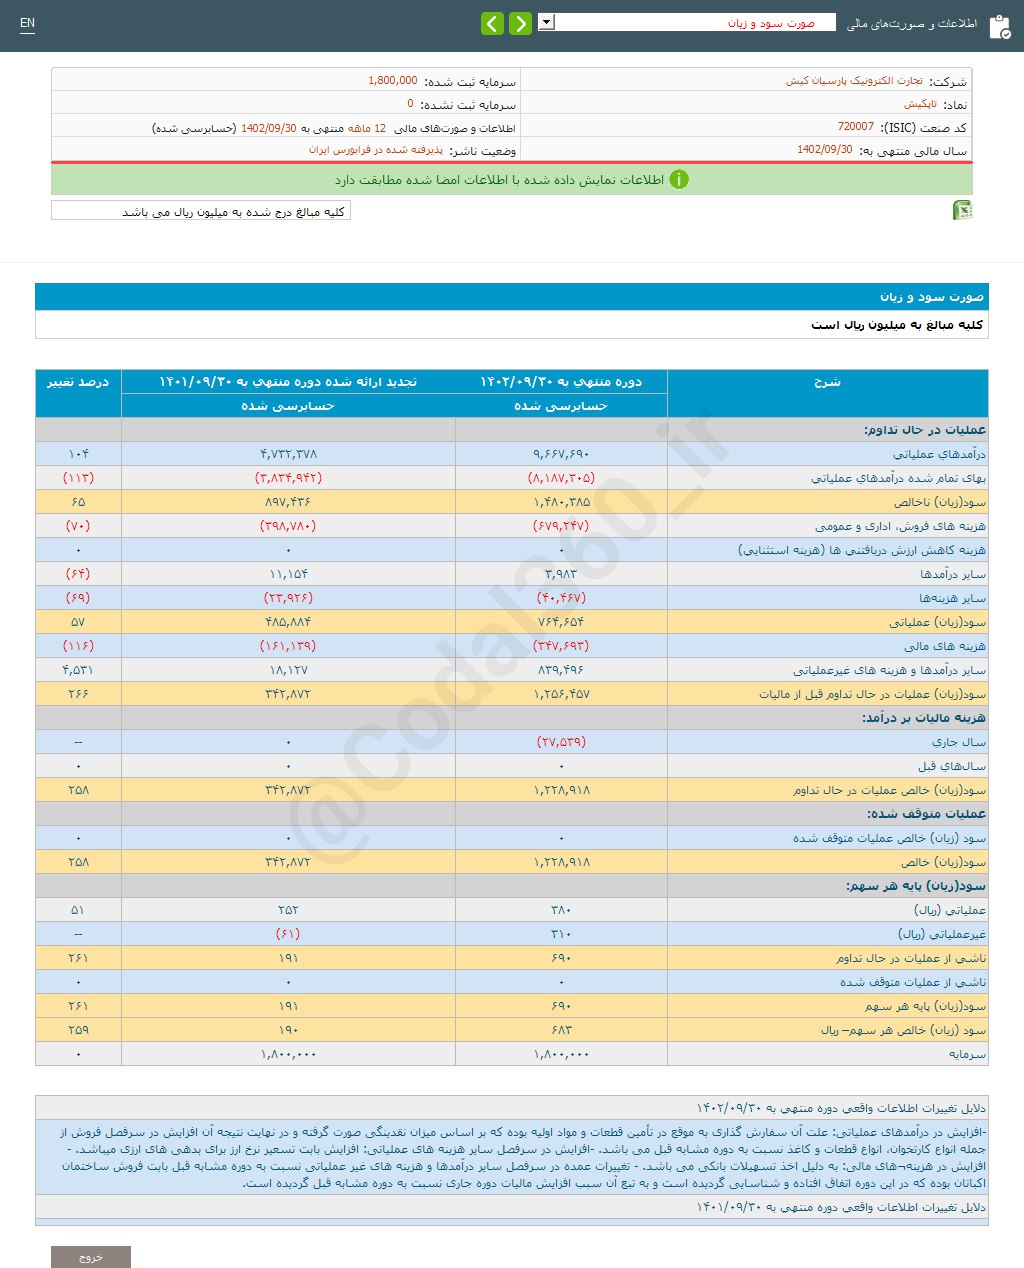Click the درصد تغییر column header
The image size is (1024, 1268).
pyautogui.click(x=78, y=382)
